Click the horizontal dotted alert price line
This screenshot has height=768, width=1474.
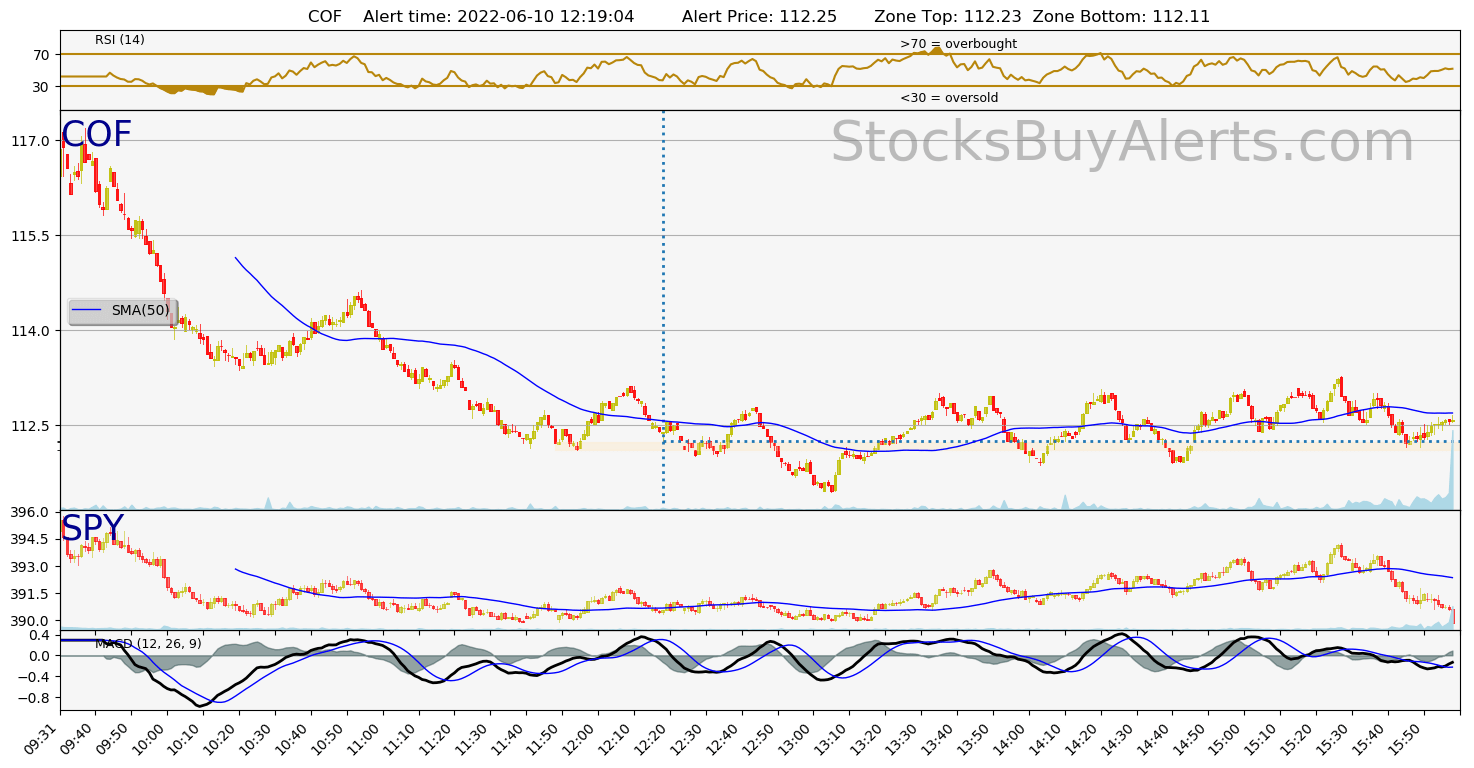pyautogui.click(x=1060, y=441)
